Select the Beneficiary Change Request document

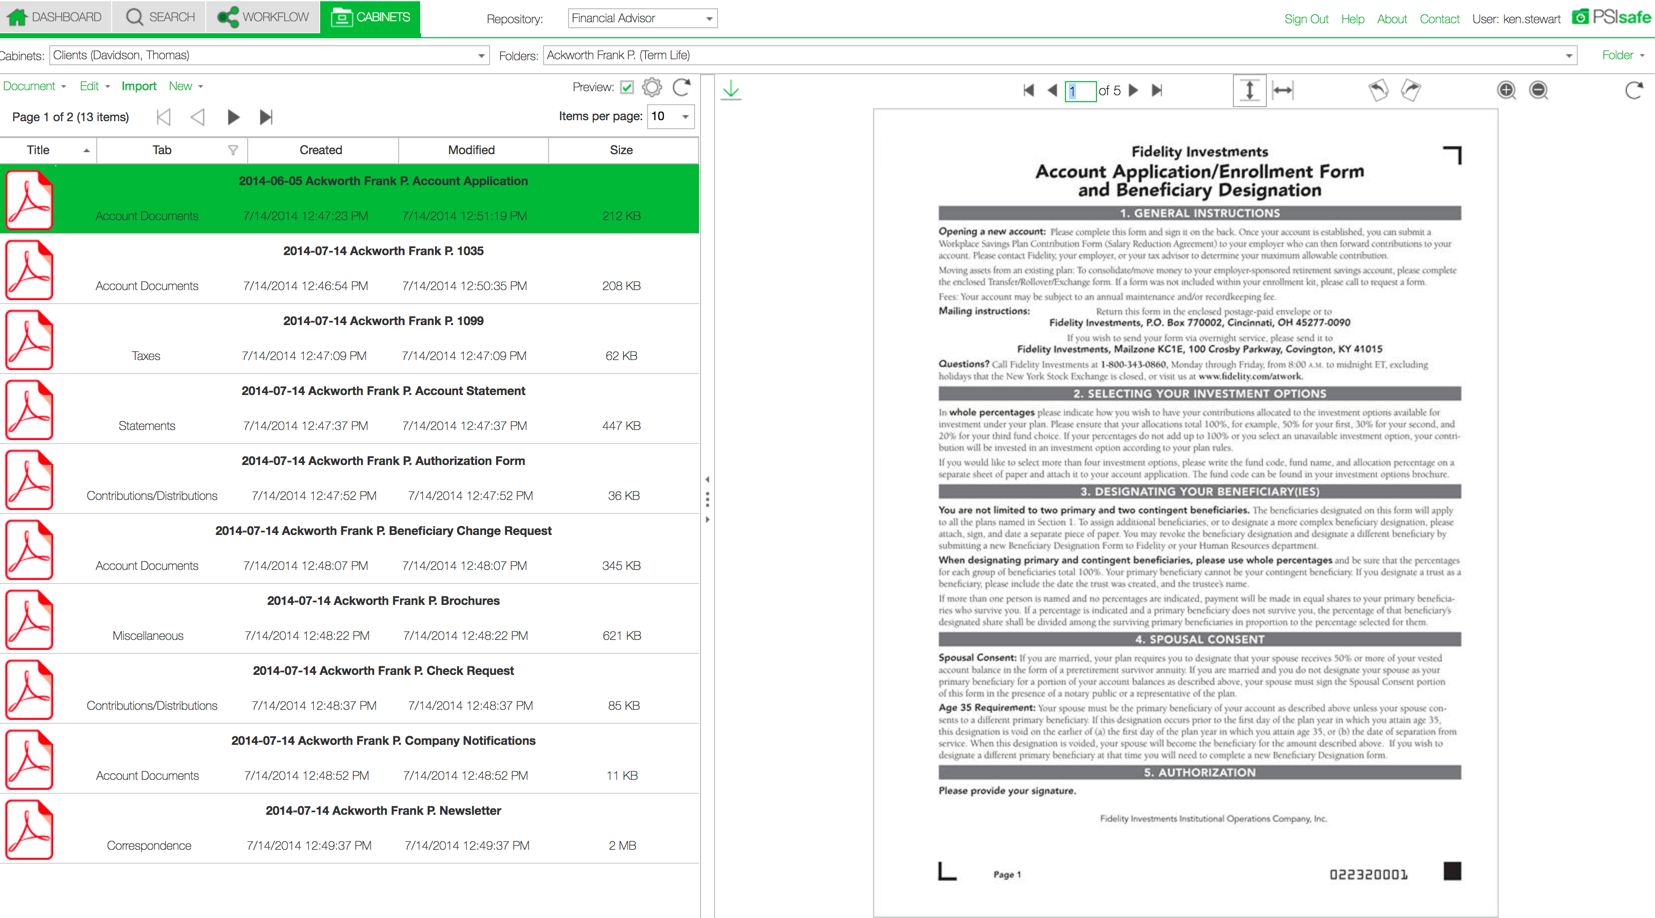[x=349, y=549]
